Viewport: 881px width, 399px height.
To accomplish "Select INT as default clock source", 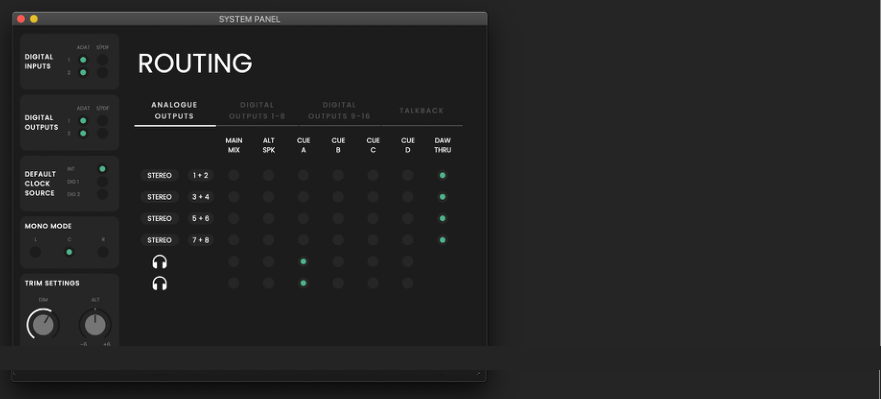I will (x=102, y=169).
